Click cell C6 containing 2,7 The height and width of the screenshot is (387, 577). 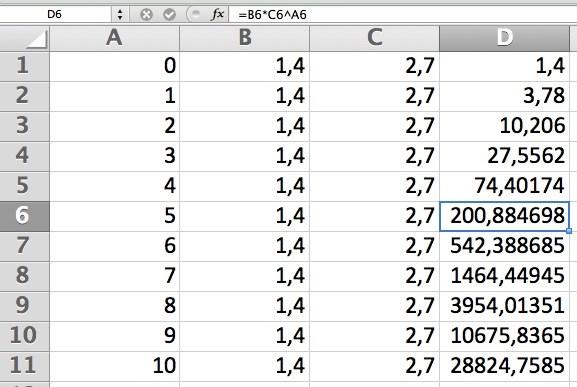[x=374, y=216]
